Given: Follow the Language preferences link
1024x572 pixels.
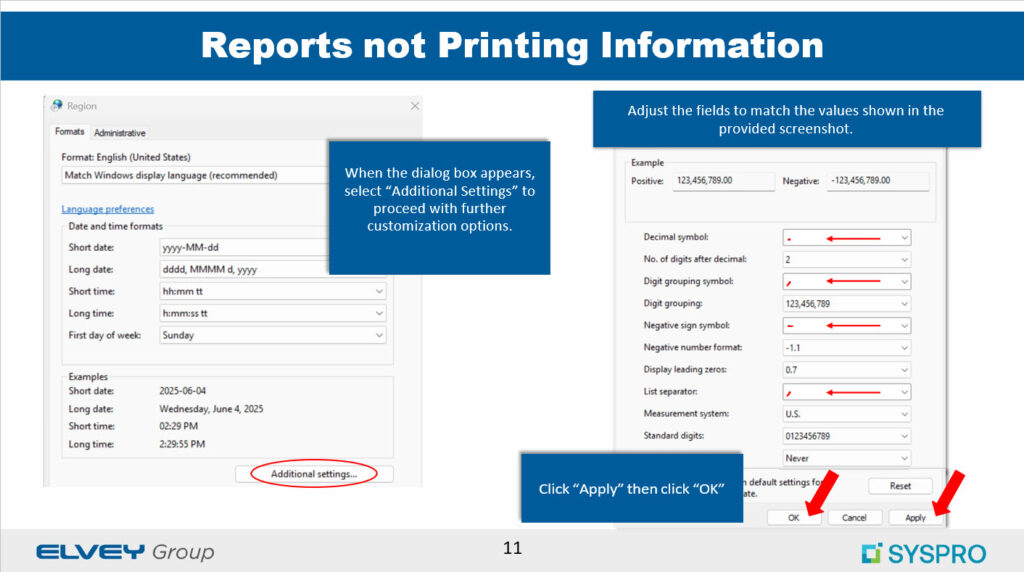Looking at the screenshot, I should 108,209.
